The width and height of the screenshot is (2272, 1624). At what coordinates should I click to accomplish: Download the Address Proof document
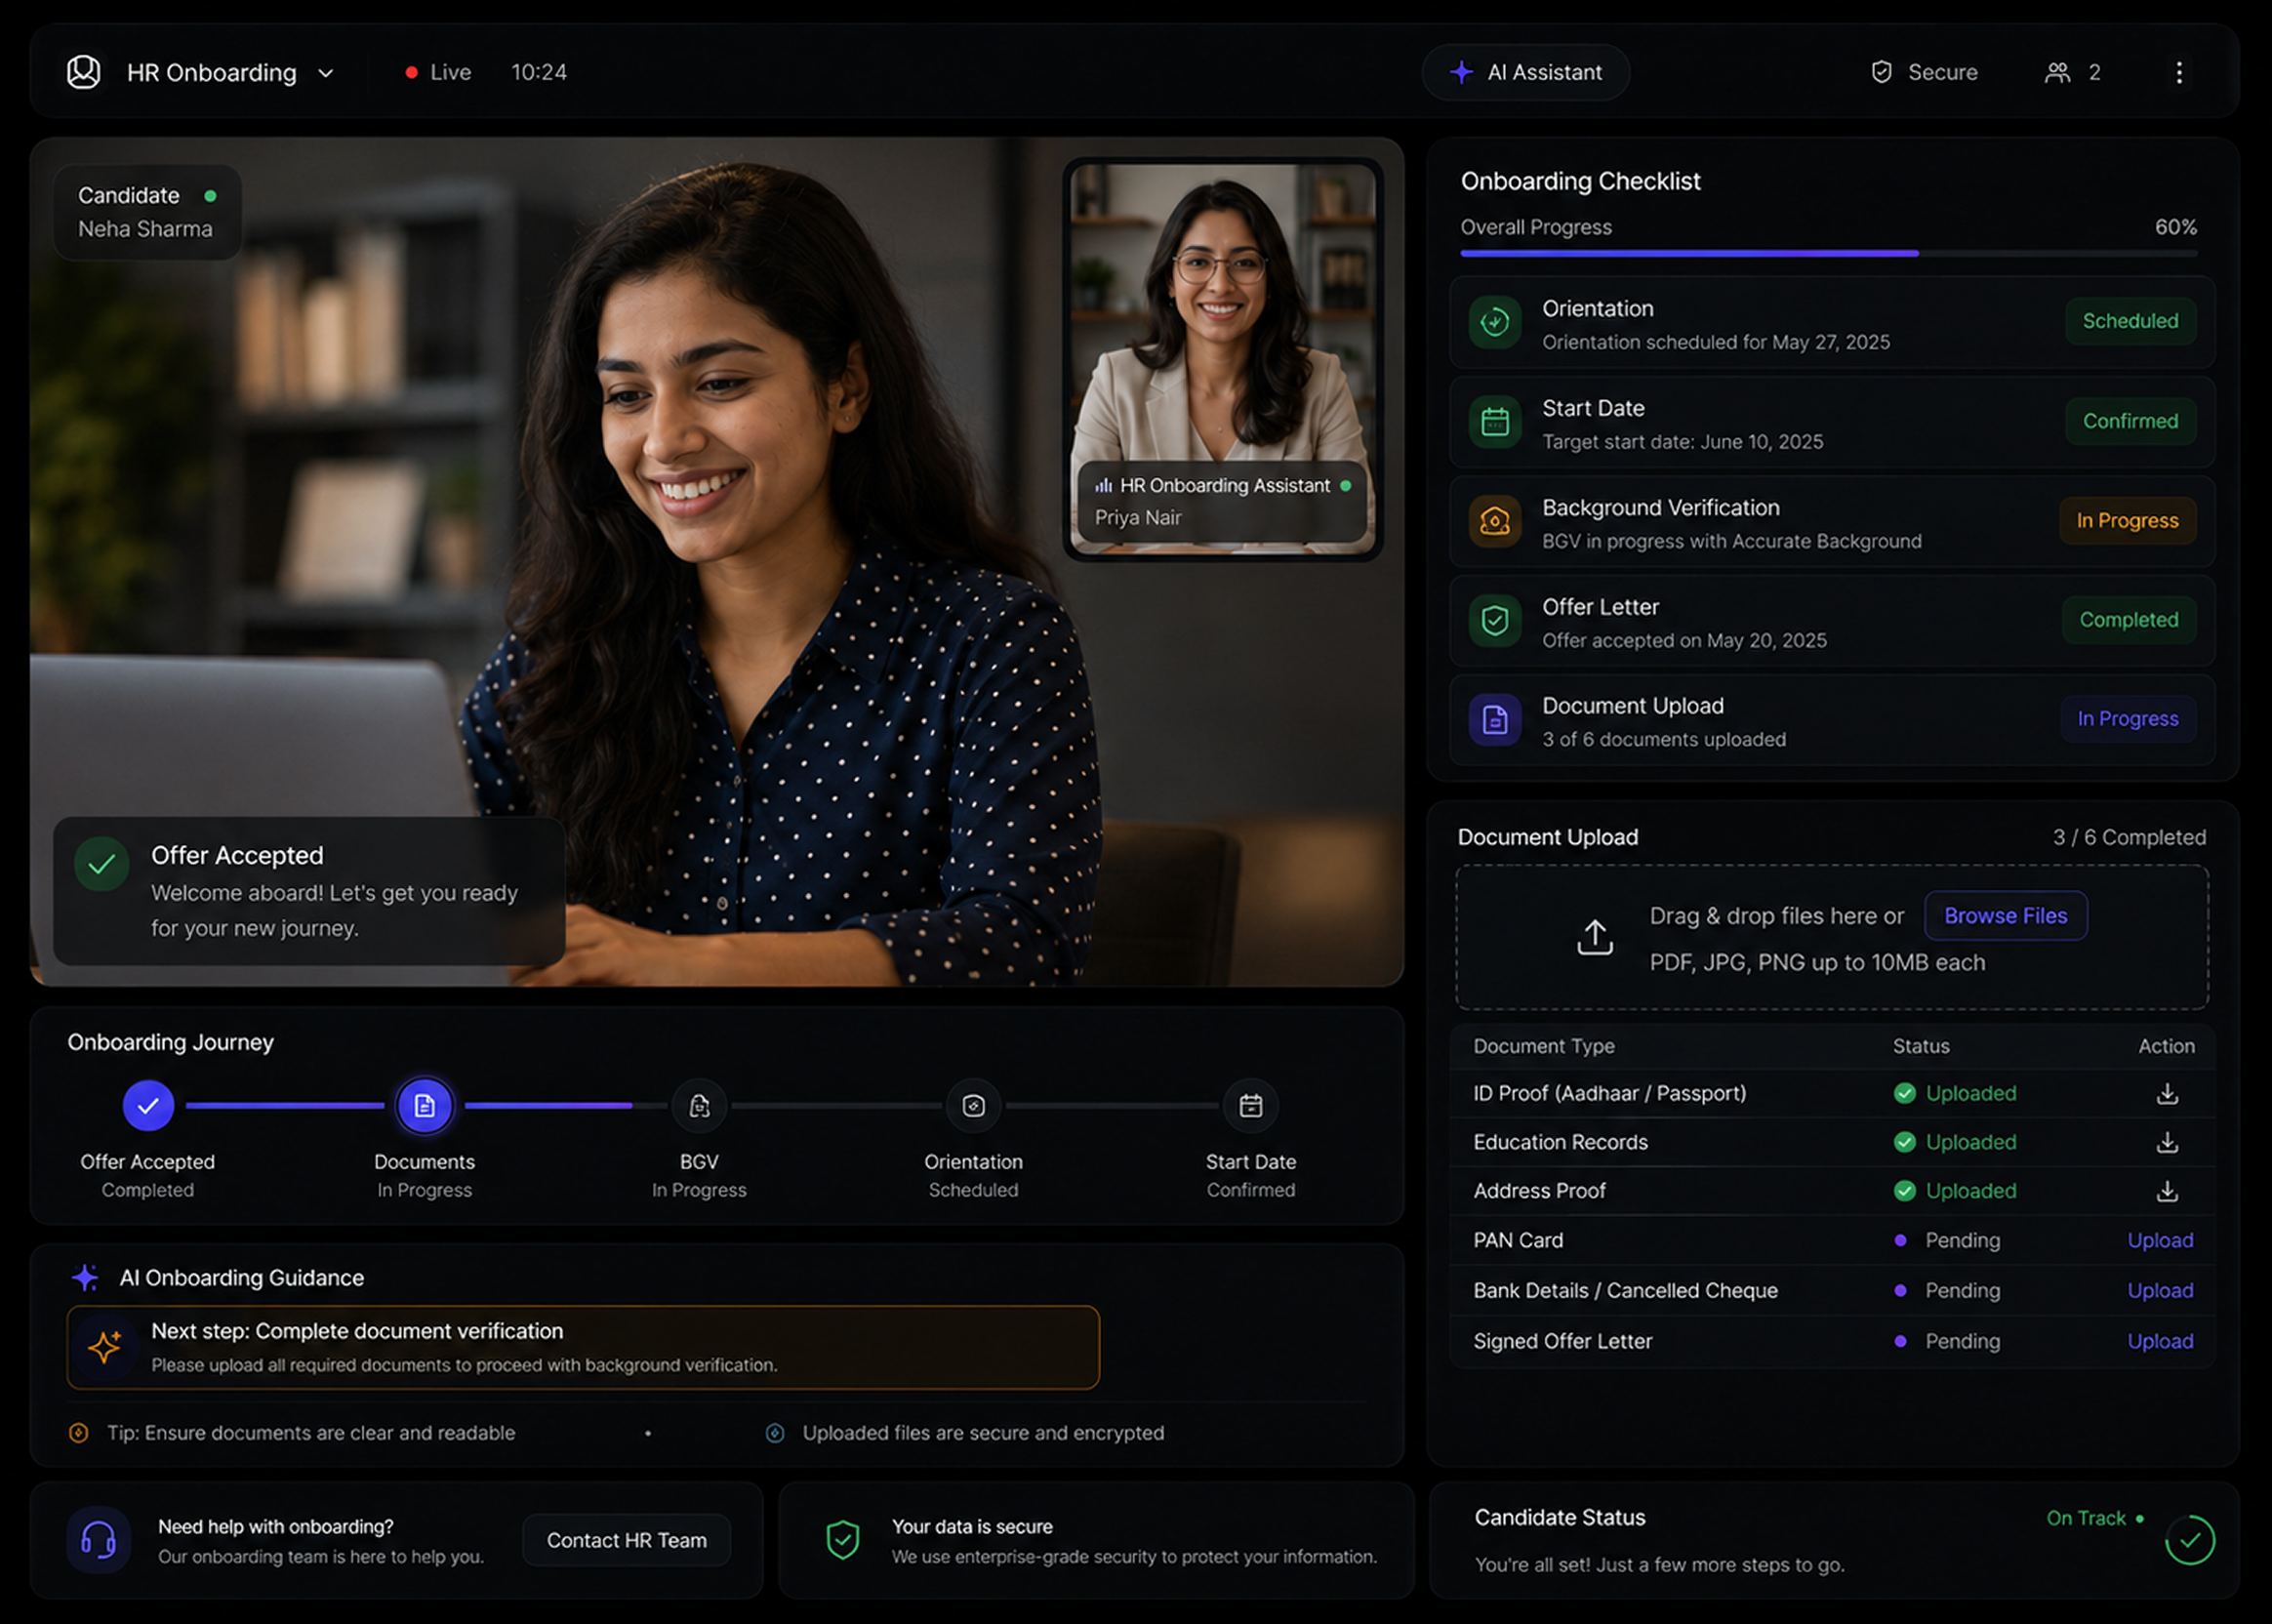[2167, 1191]
